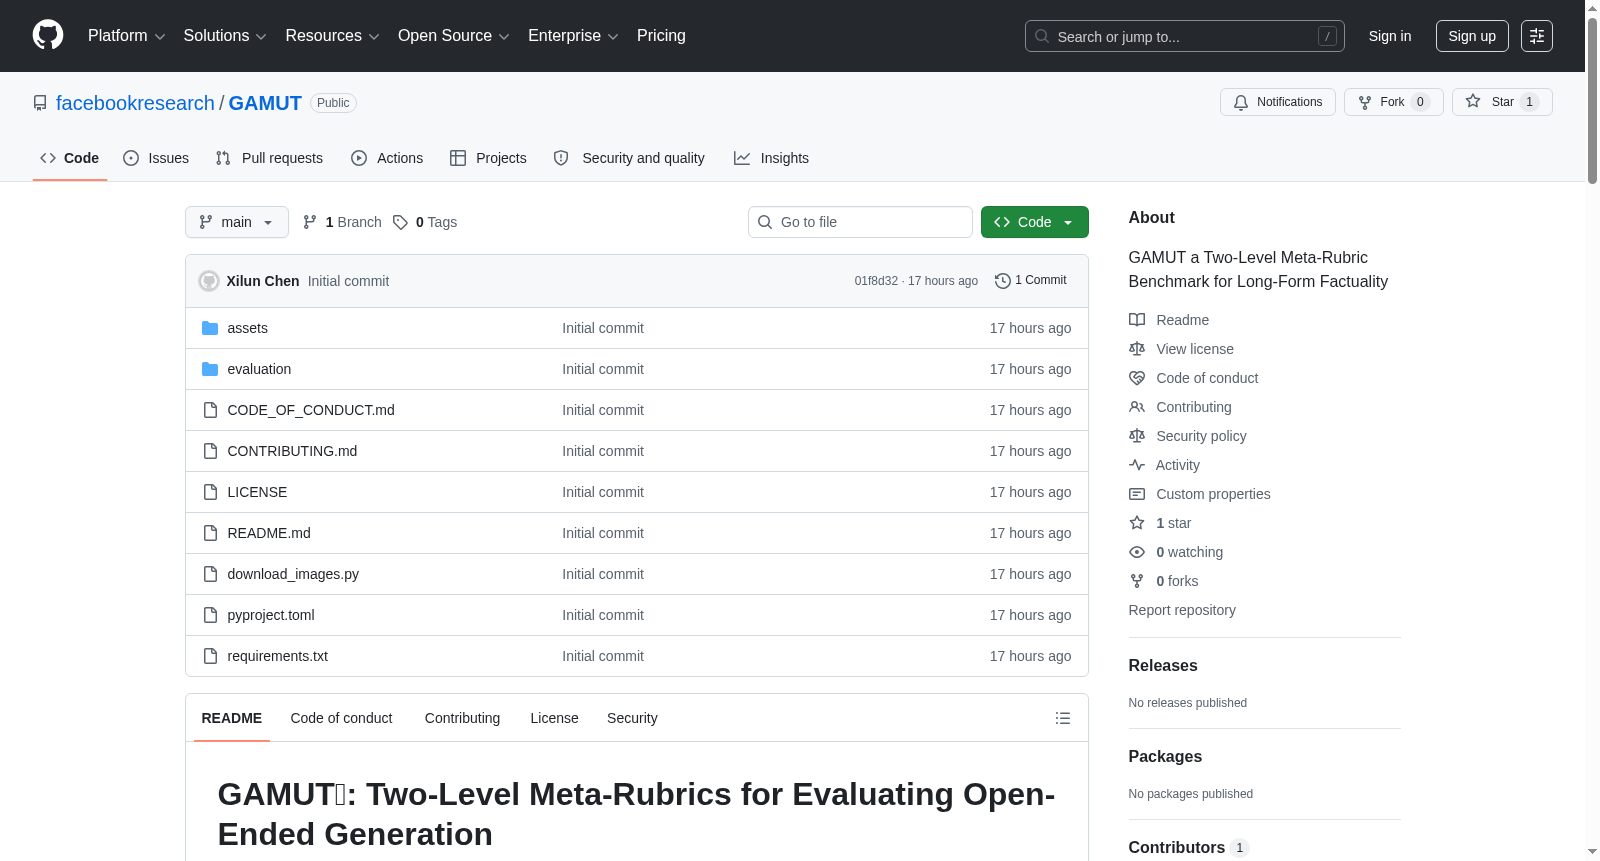Click Report repository link
1600x861 pixels.
point(1182,610)
